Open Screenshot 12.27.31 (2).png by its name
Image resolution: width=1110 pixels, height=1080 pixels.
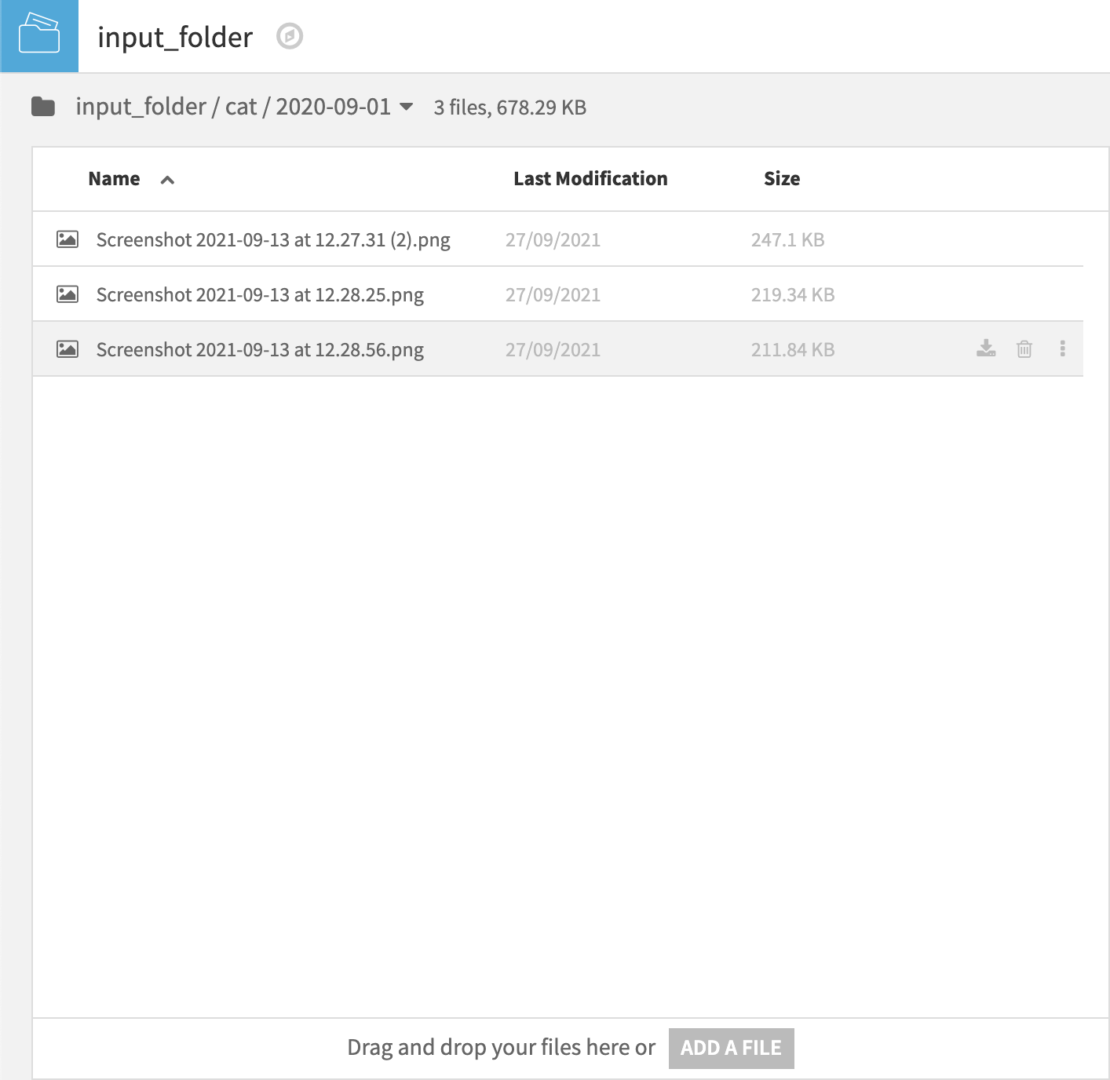point(273,239)
